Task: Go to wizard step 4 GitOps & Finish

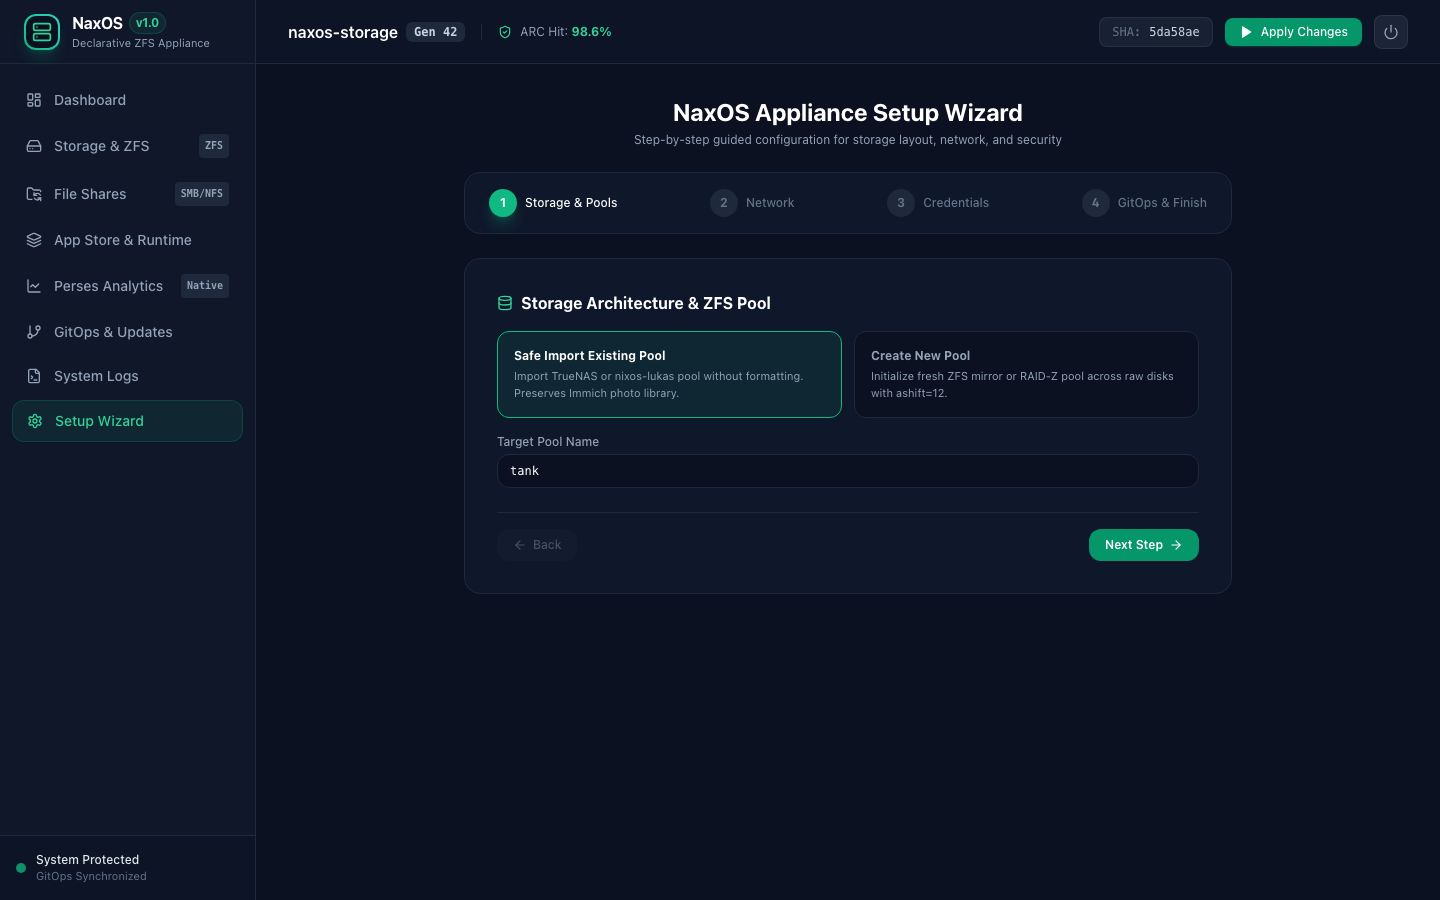Action: click(1144, 203)
